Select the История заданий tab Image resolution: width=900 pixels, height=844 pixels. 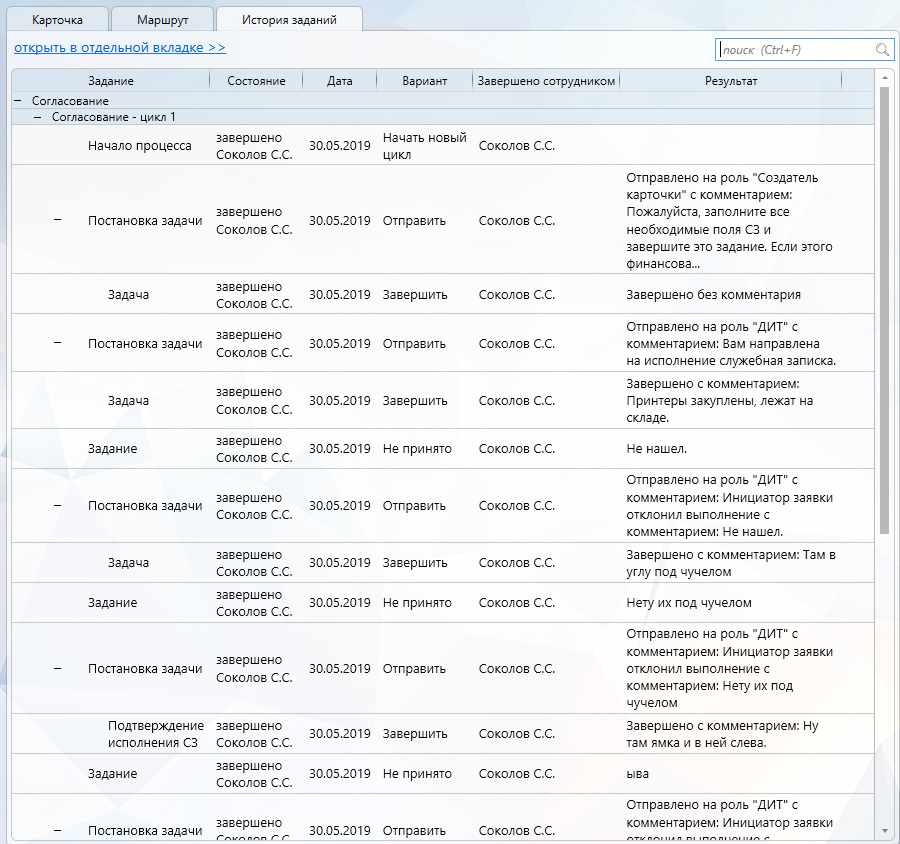pyautogui.click(x=288, y=20)
